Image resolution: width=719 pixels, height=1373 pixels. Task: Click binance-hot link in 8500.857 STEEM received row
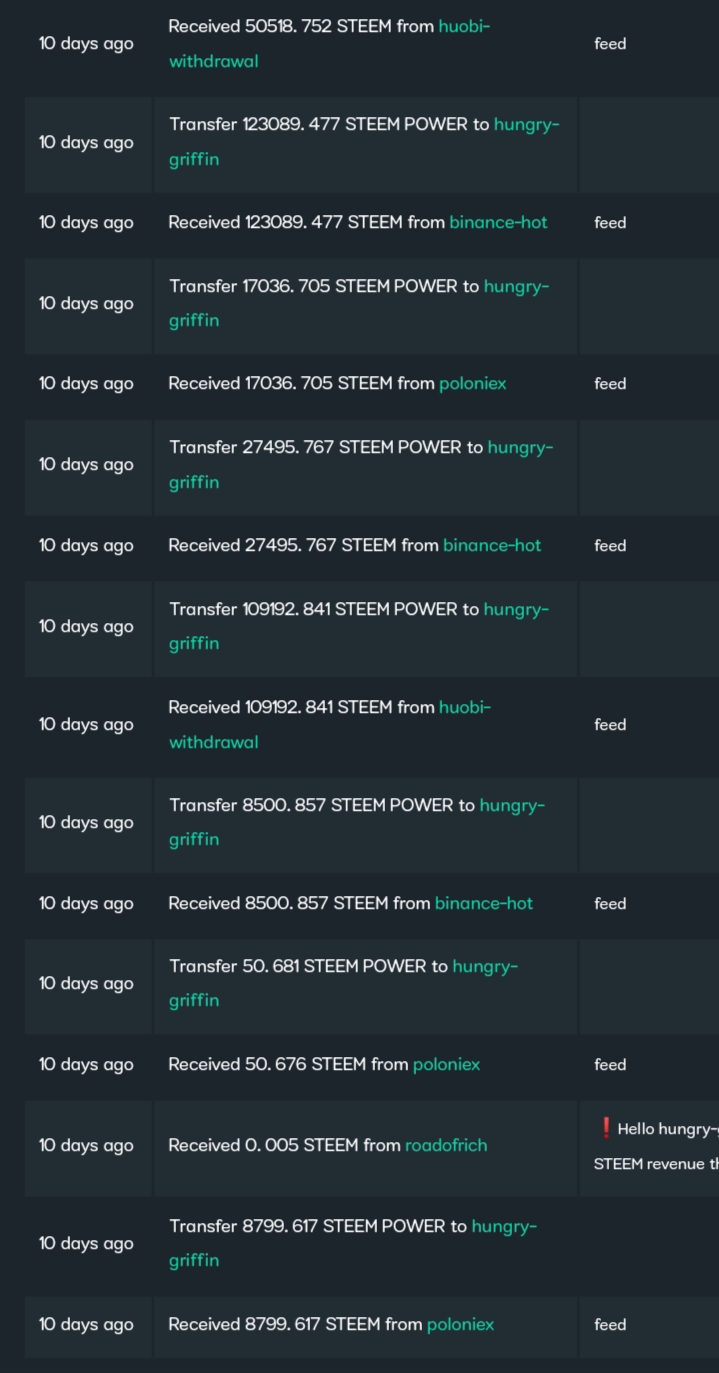pyautogui.click(x=484, y=903)
